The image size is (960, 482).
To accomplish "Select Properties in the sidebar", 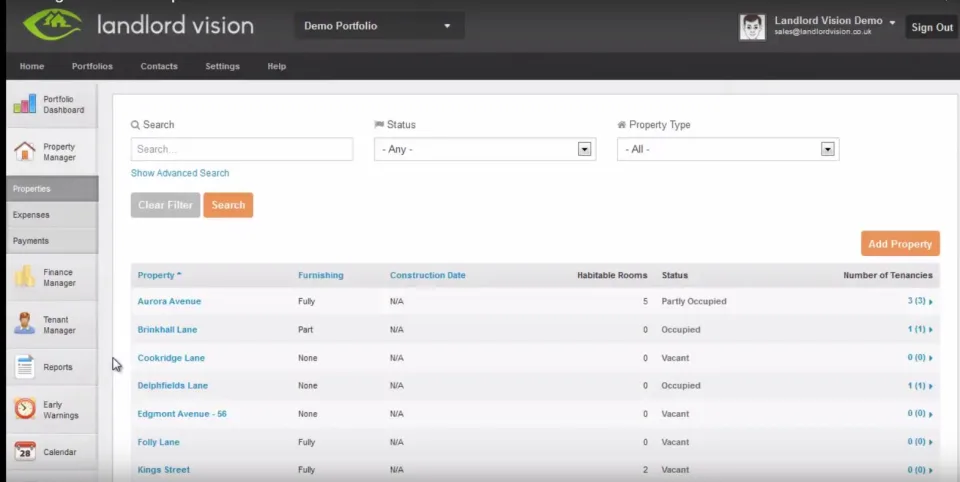I will pos(52,189).
